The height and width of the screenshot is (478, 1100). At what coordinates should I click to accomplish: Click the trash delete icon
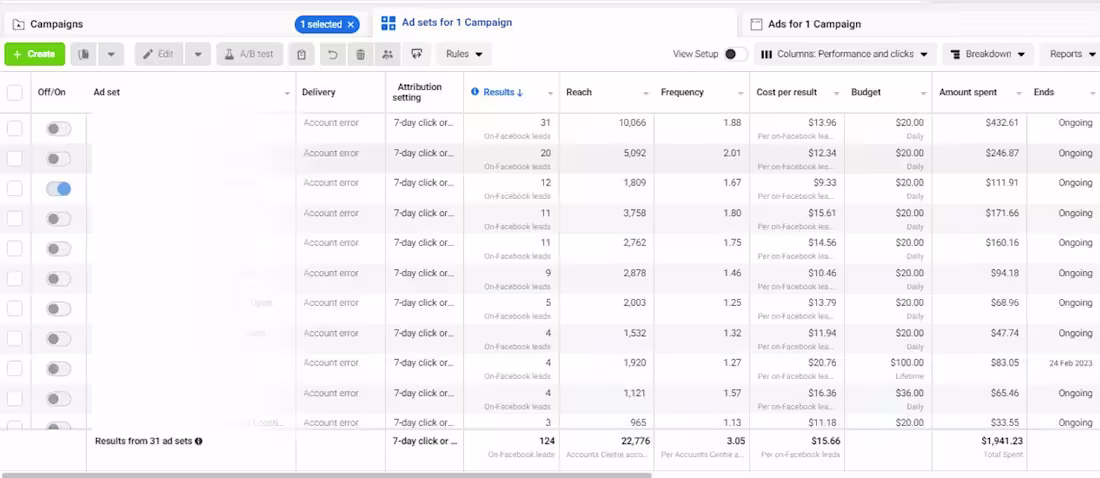(361, 54)
